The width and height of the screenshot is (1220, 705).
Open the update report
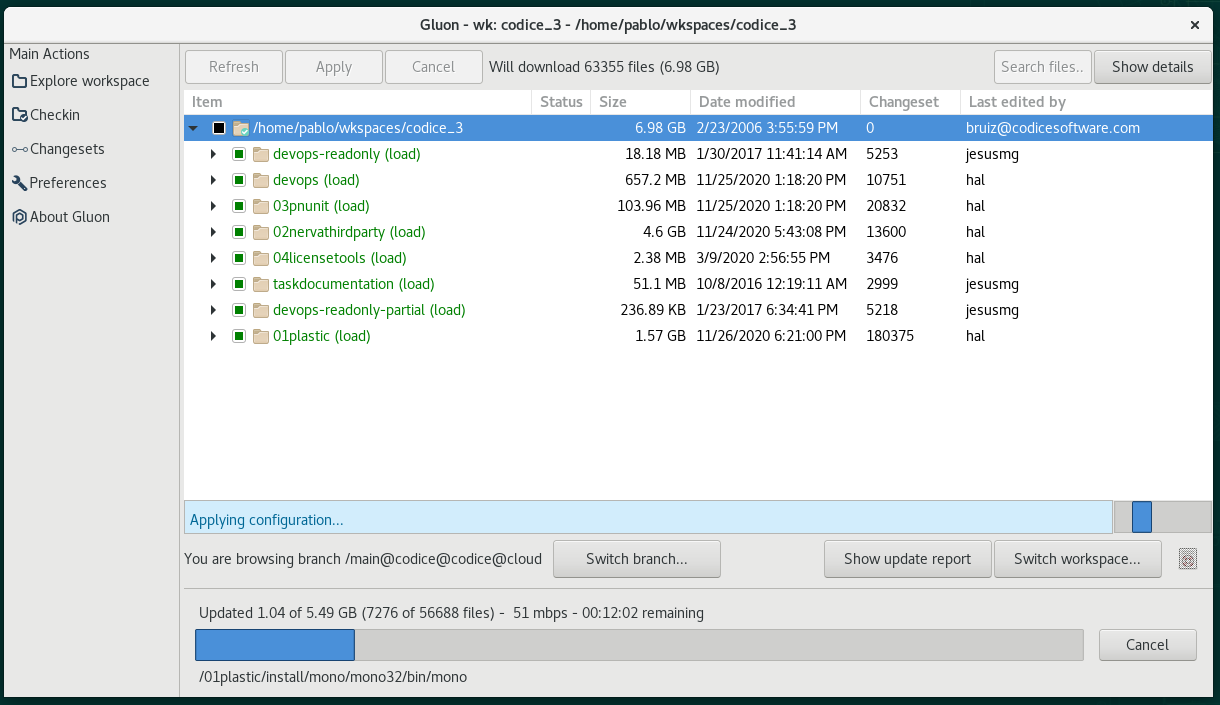point(907,559)
